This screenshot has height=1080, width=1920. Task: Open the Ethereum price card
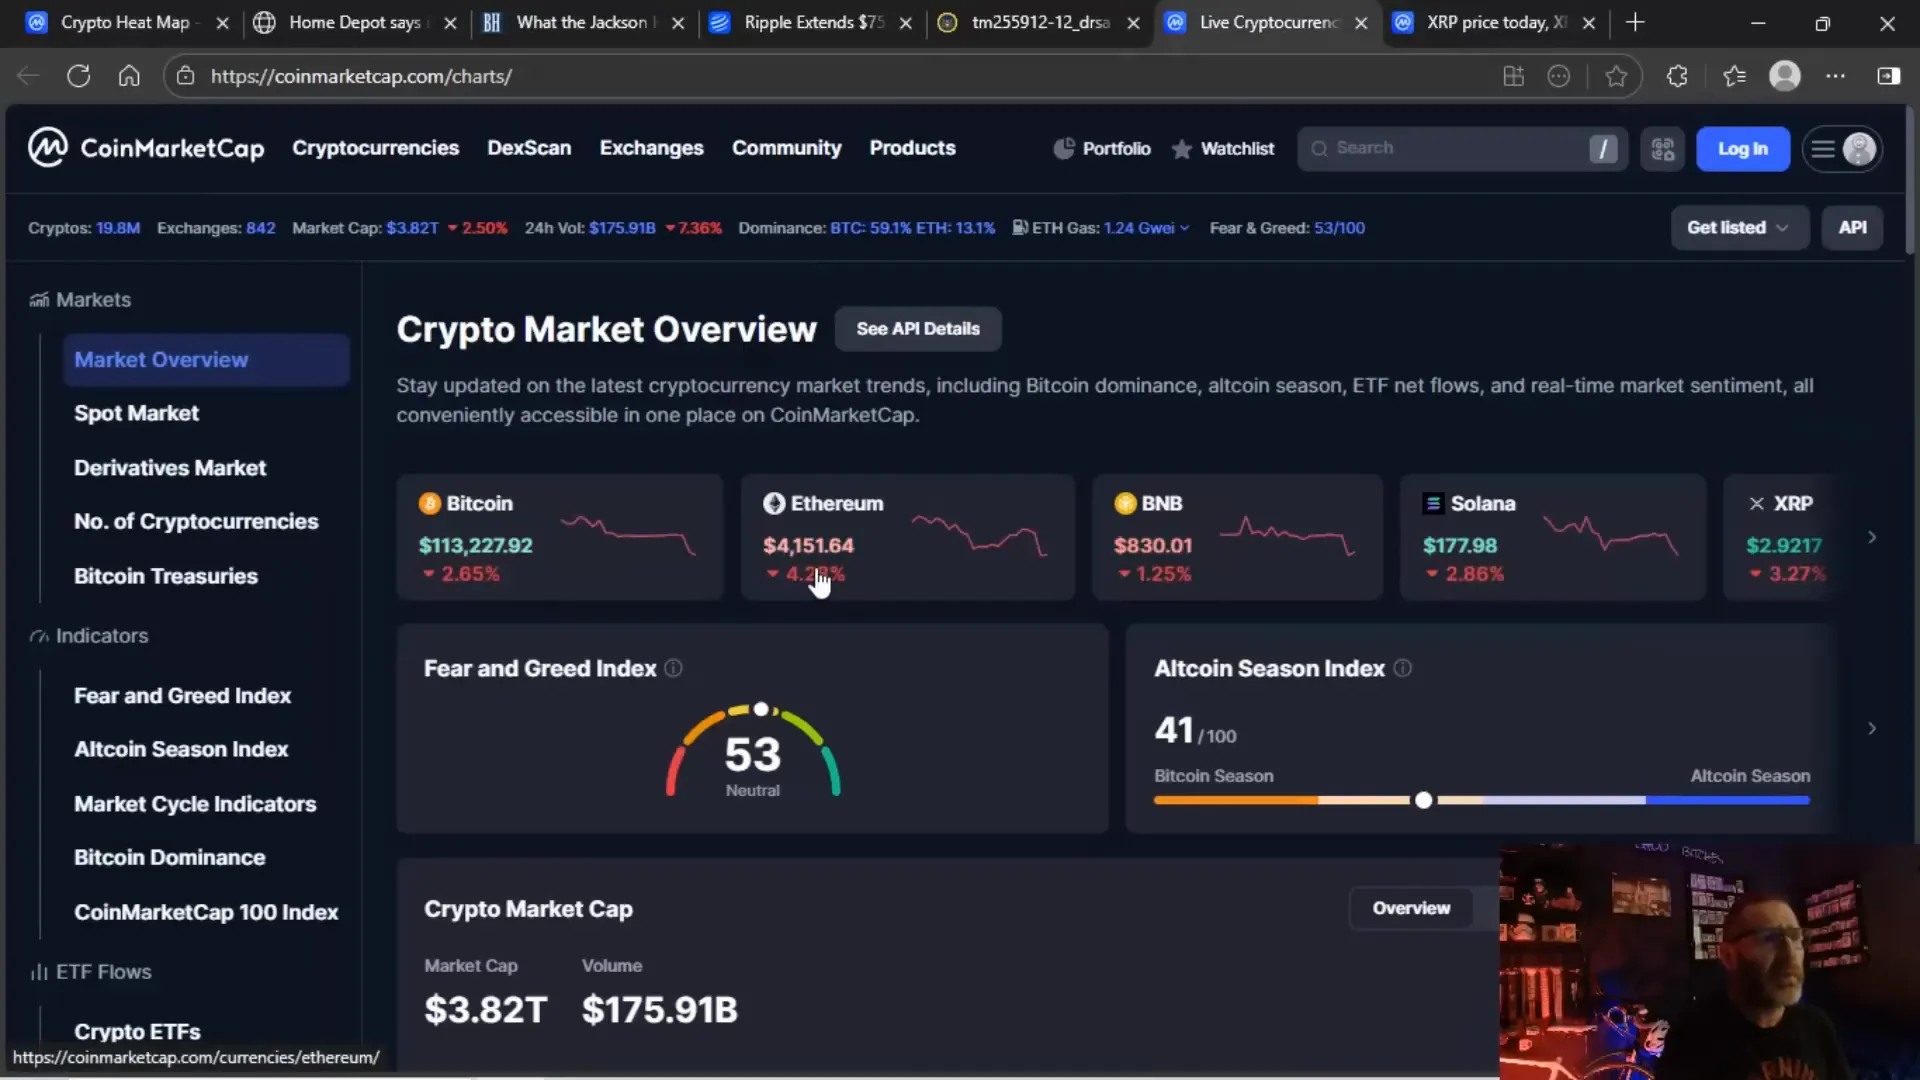908,537
